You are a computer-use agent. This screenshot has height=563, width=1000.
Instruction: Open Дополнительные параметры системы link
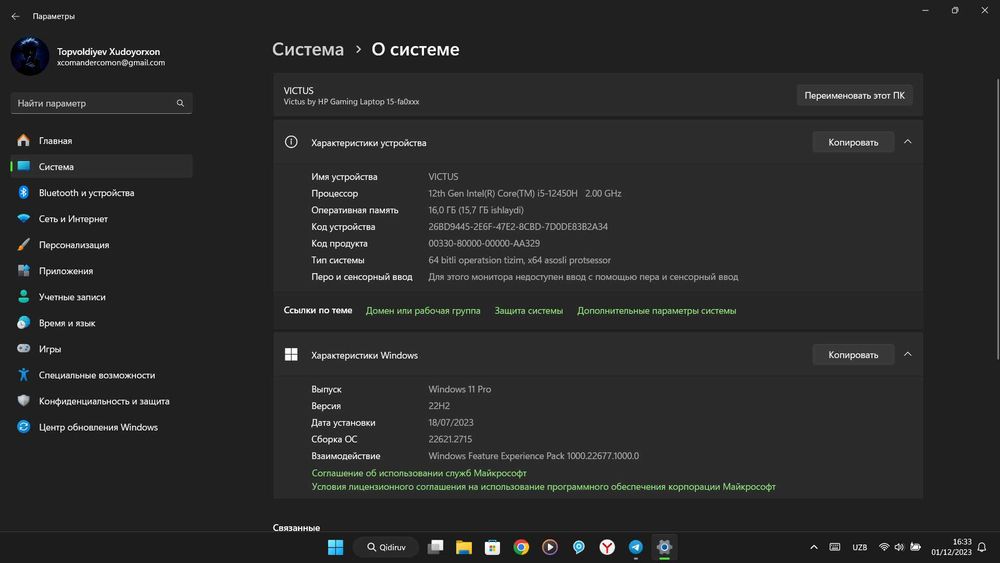656,311
